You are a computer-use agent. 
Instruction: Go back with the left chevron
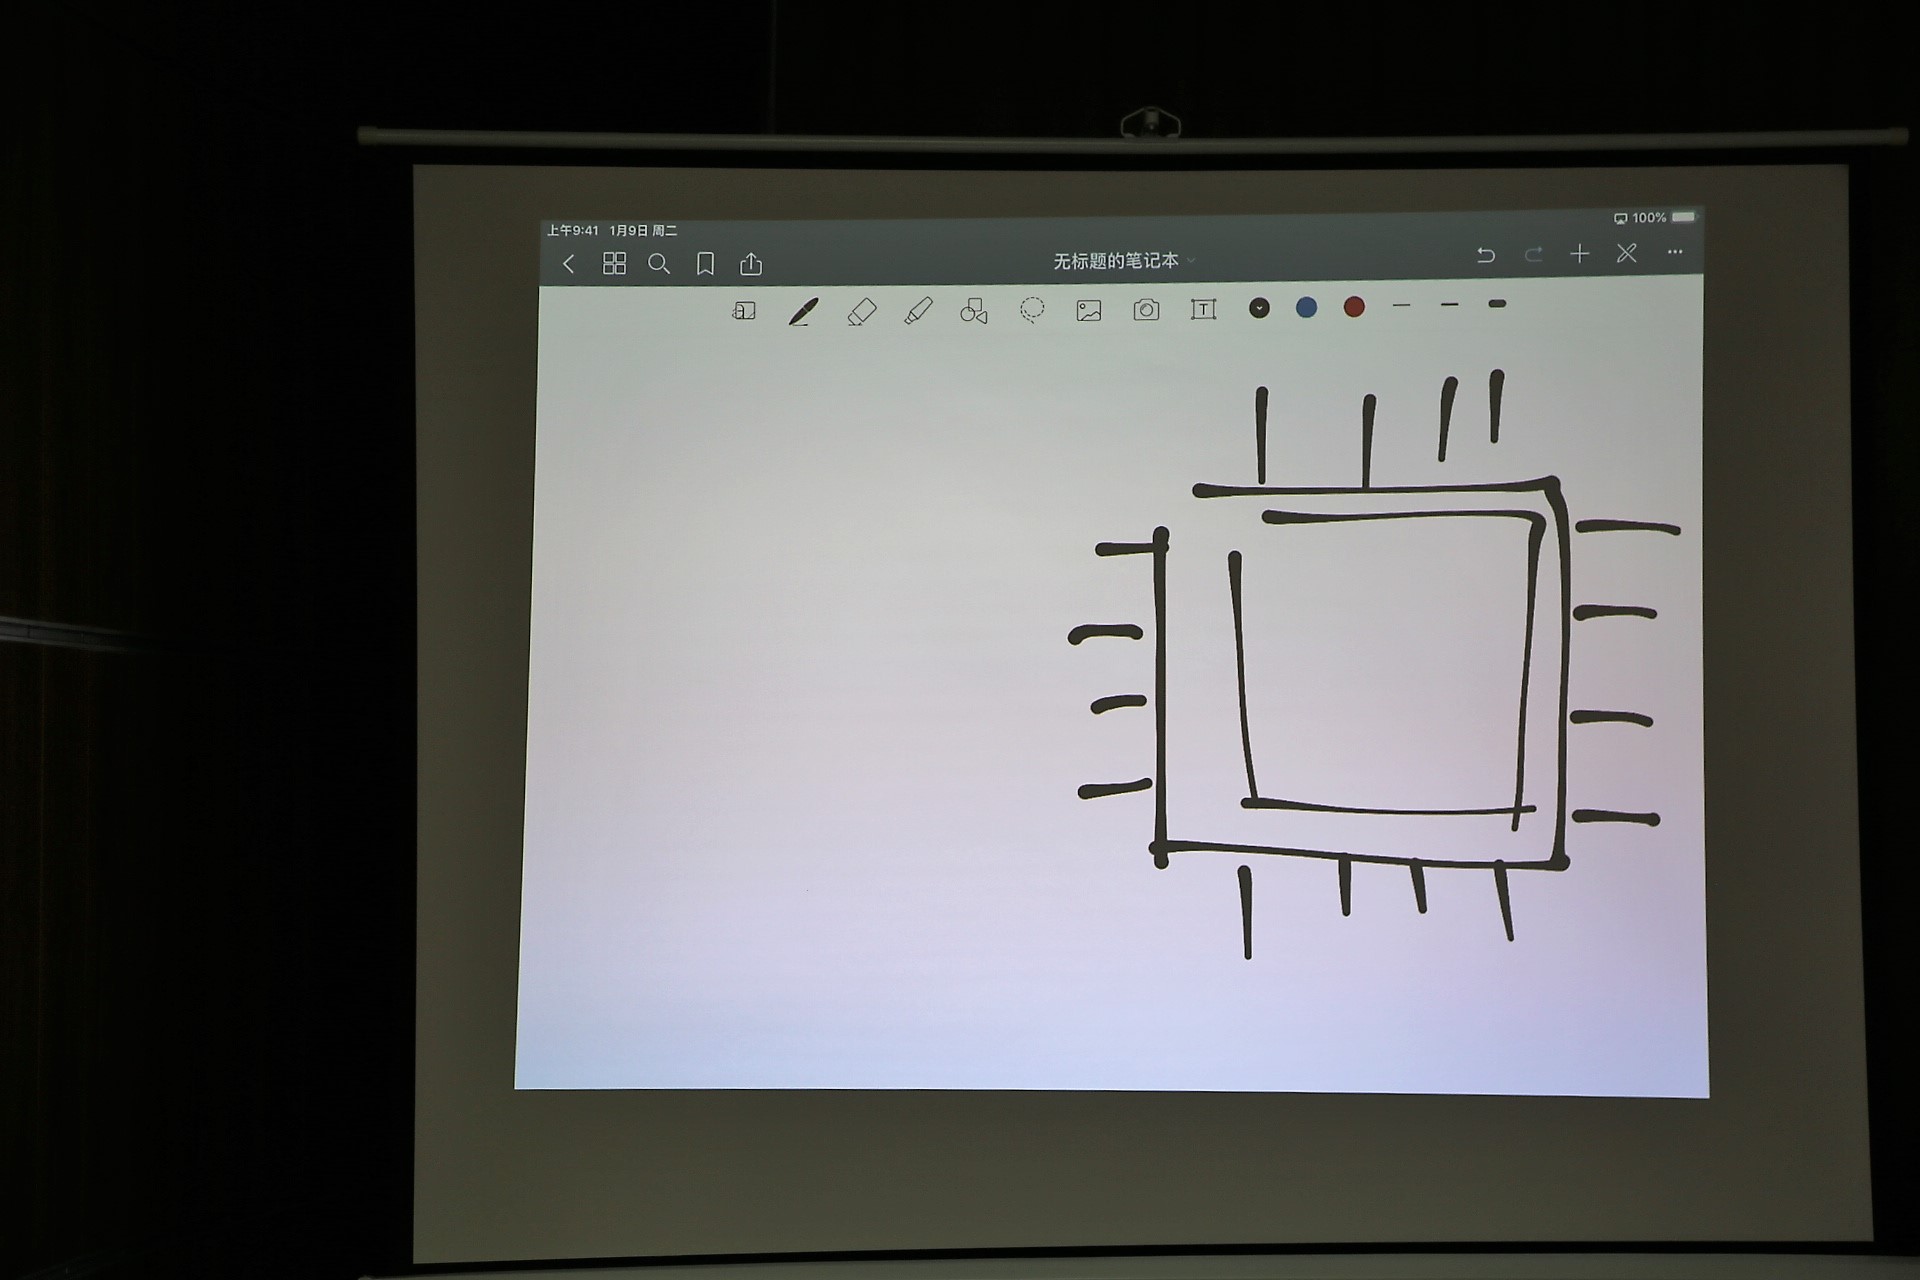[569, 264]
